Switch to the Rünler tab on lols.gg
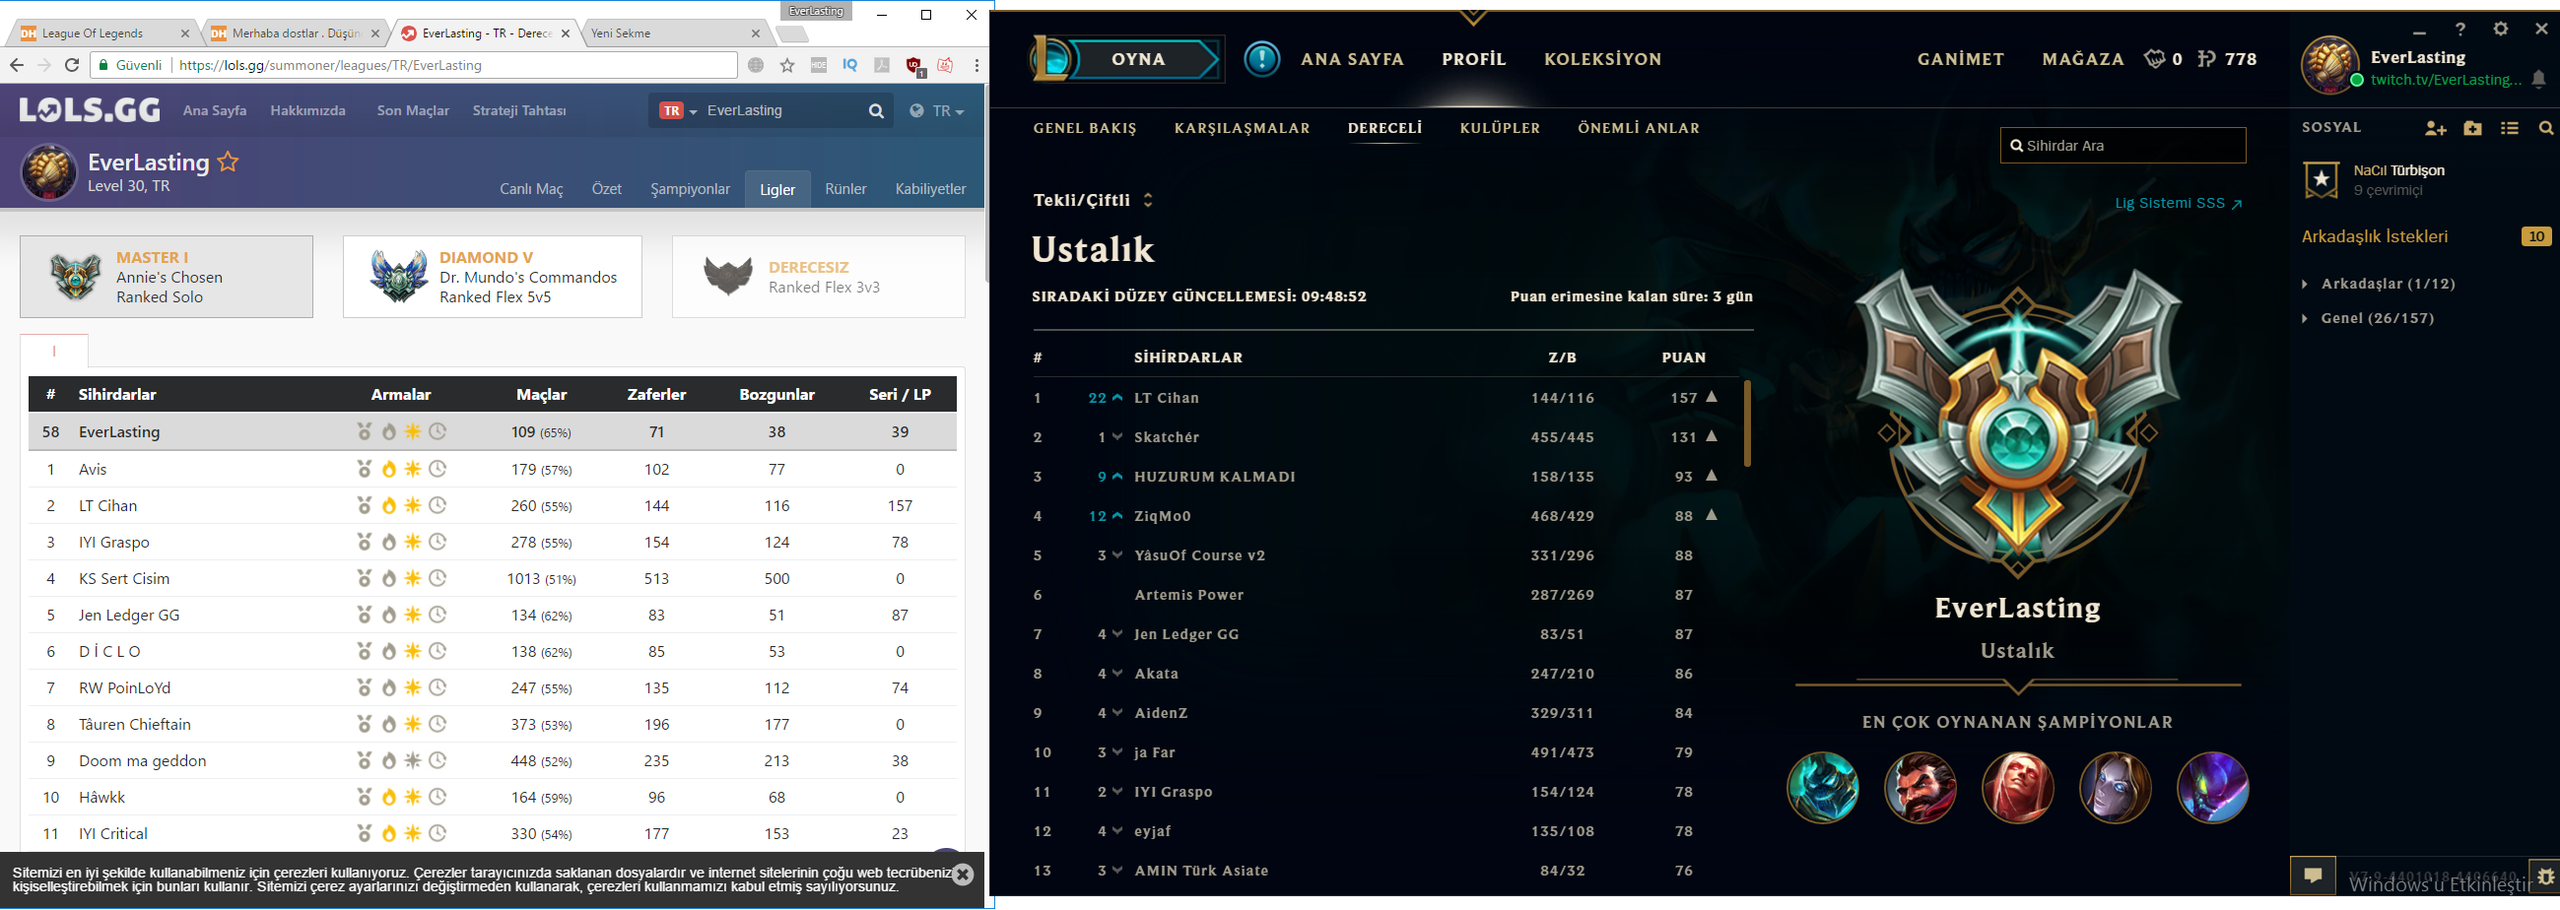This screenshot has width=2560, height=910. tap(845, 189)
